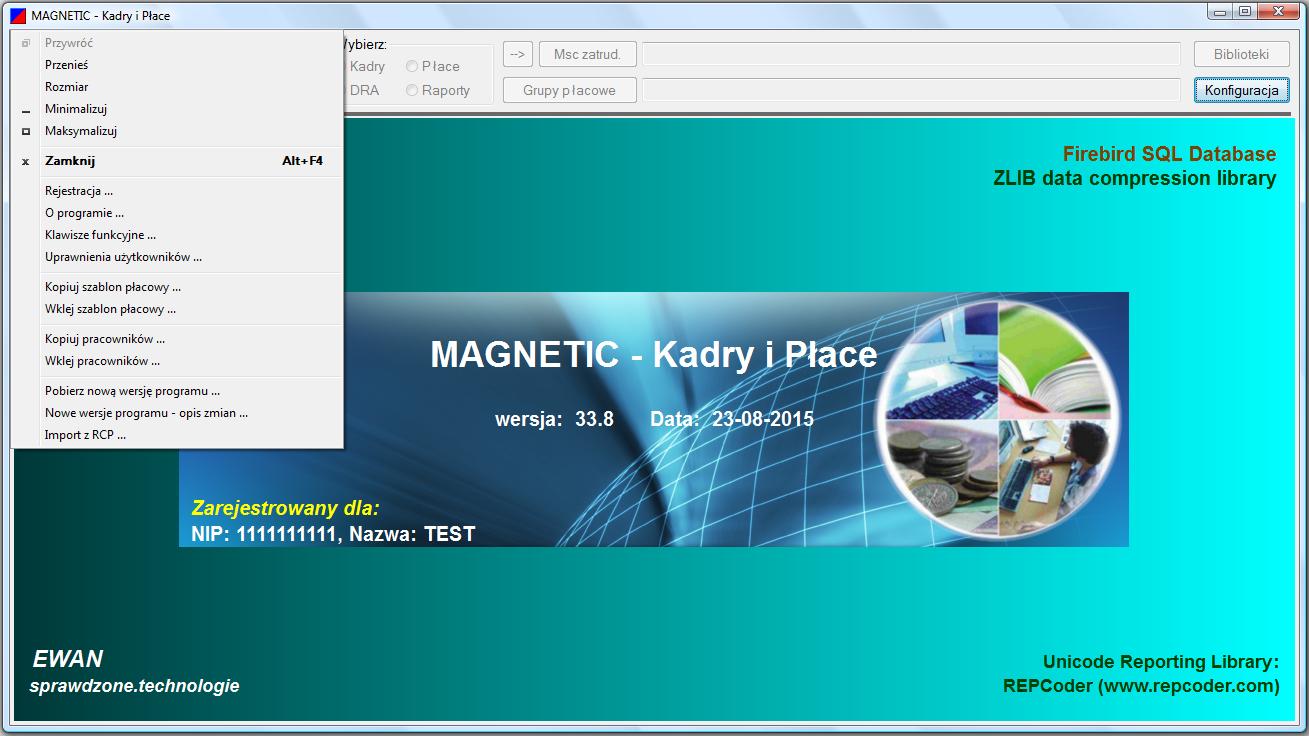Viewport: 1309px width, 736px height.
Task: Select Maksymalizuj menu entry
Action: tap(177, 131)
